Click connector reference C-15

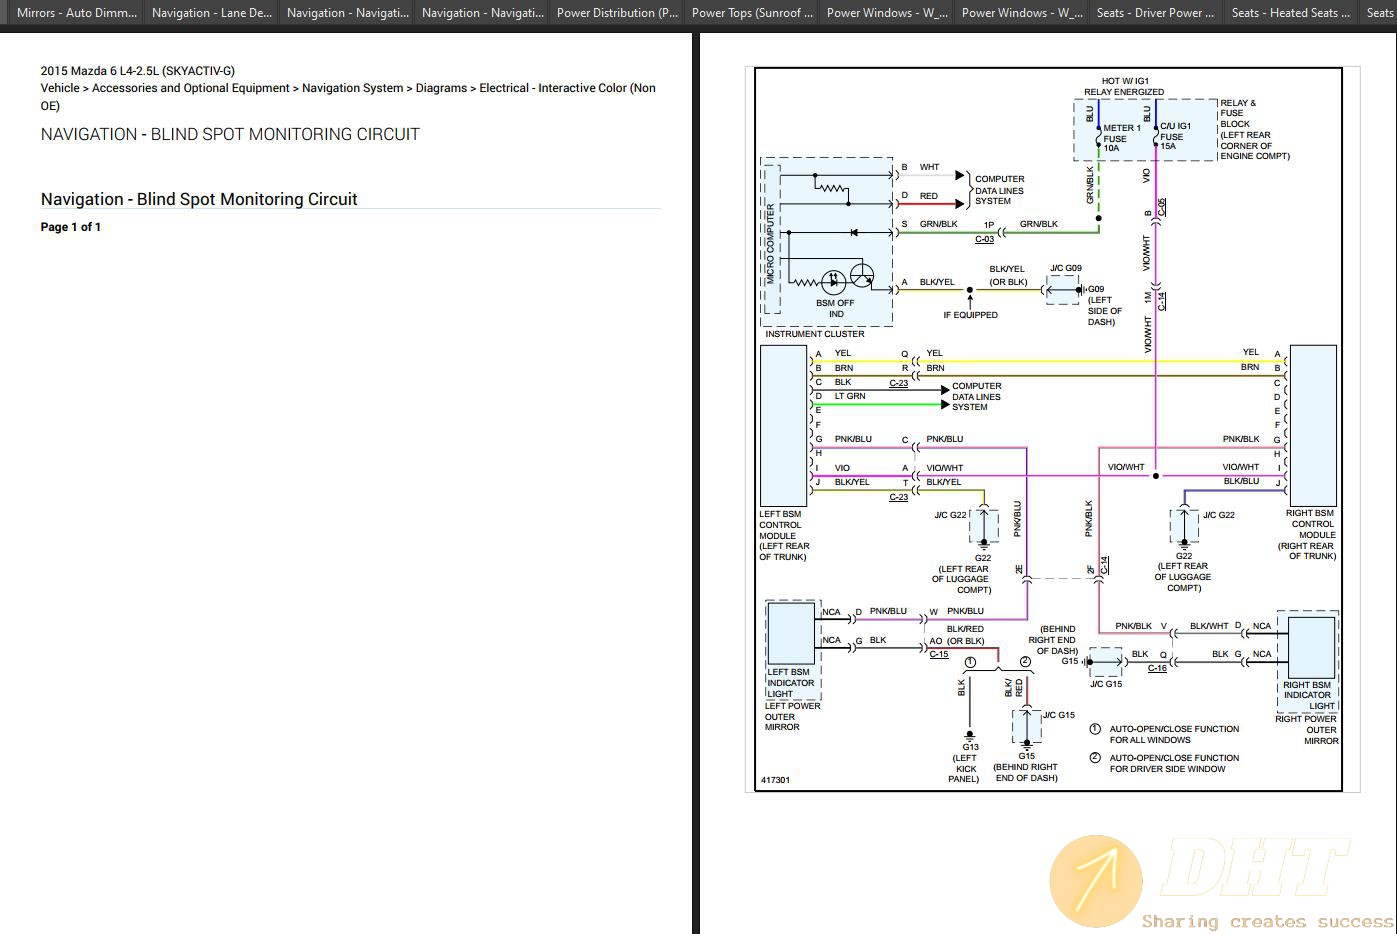point(939,654)
